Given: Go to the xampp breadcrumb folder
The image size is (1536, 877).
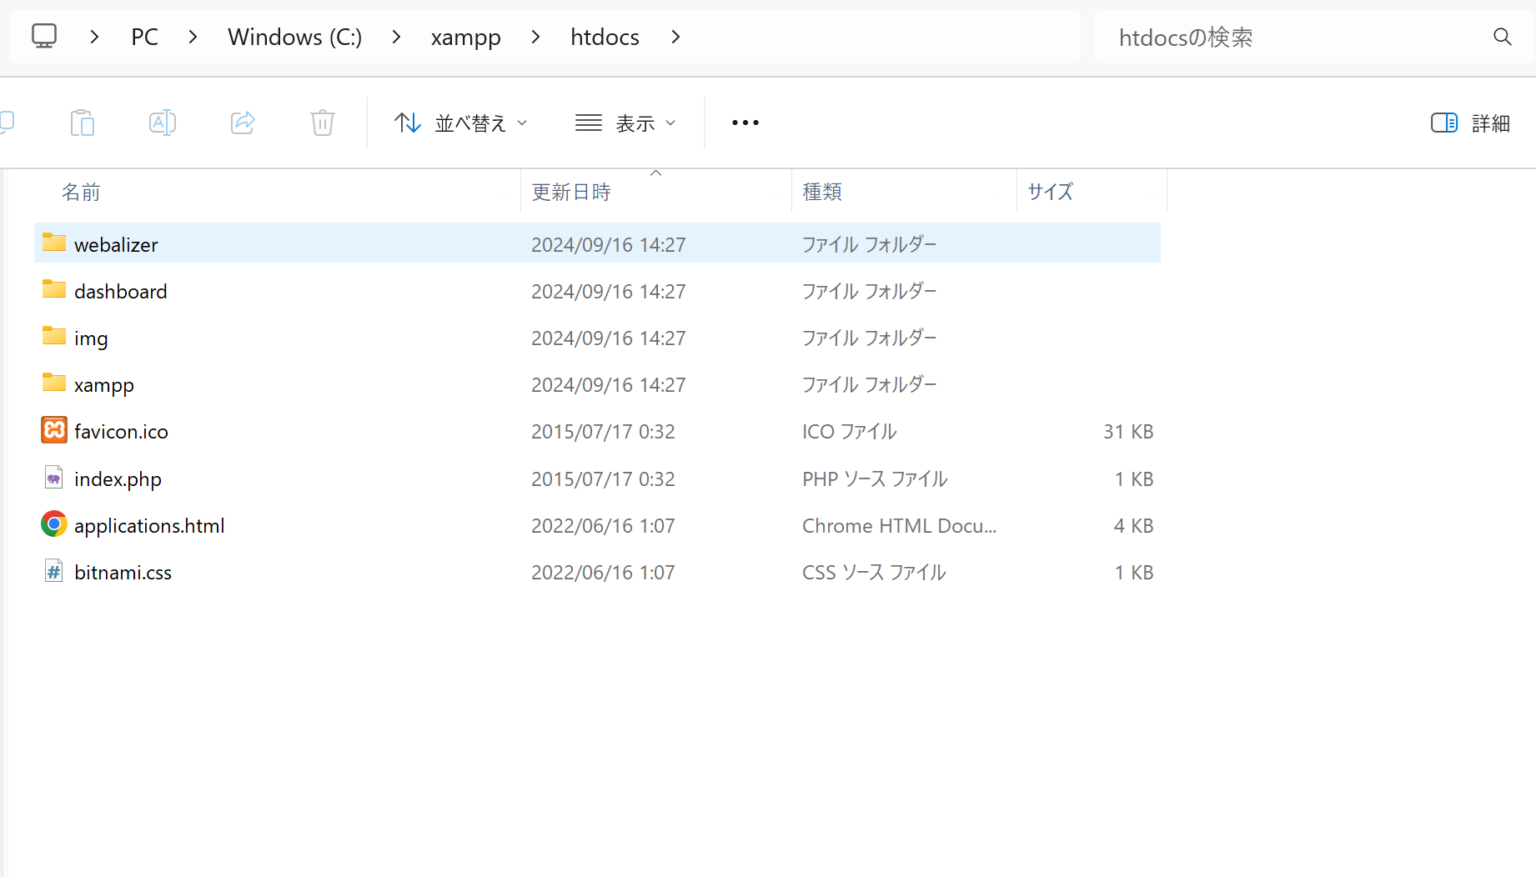Looking at the screenshot, I should click(x=465, y=37).
